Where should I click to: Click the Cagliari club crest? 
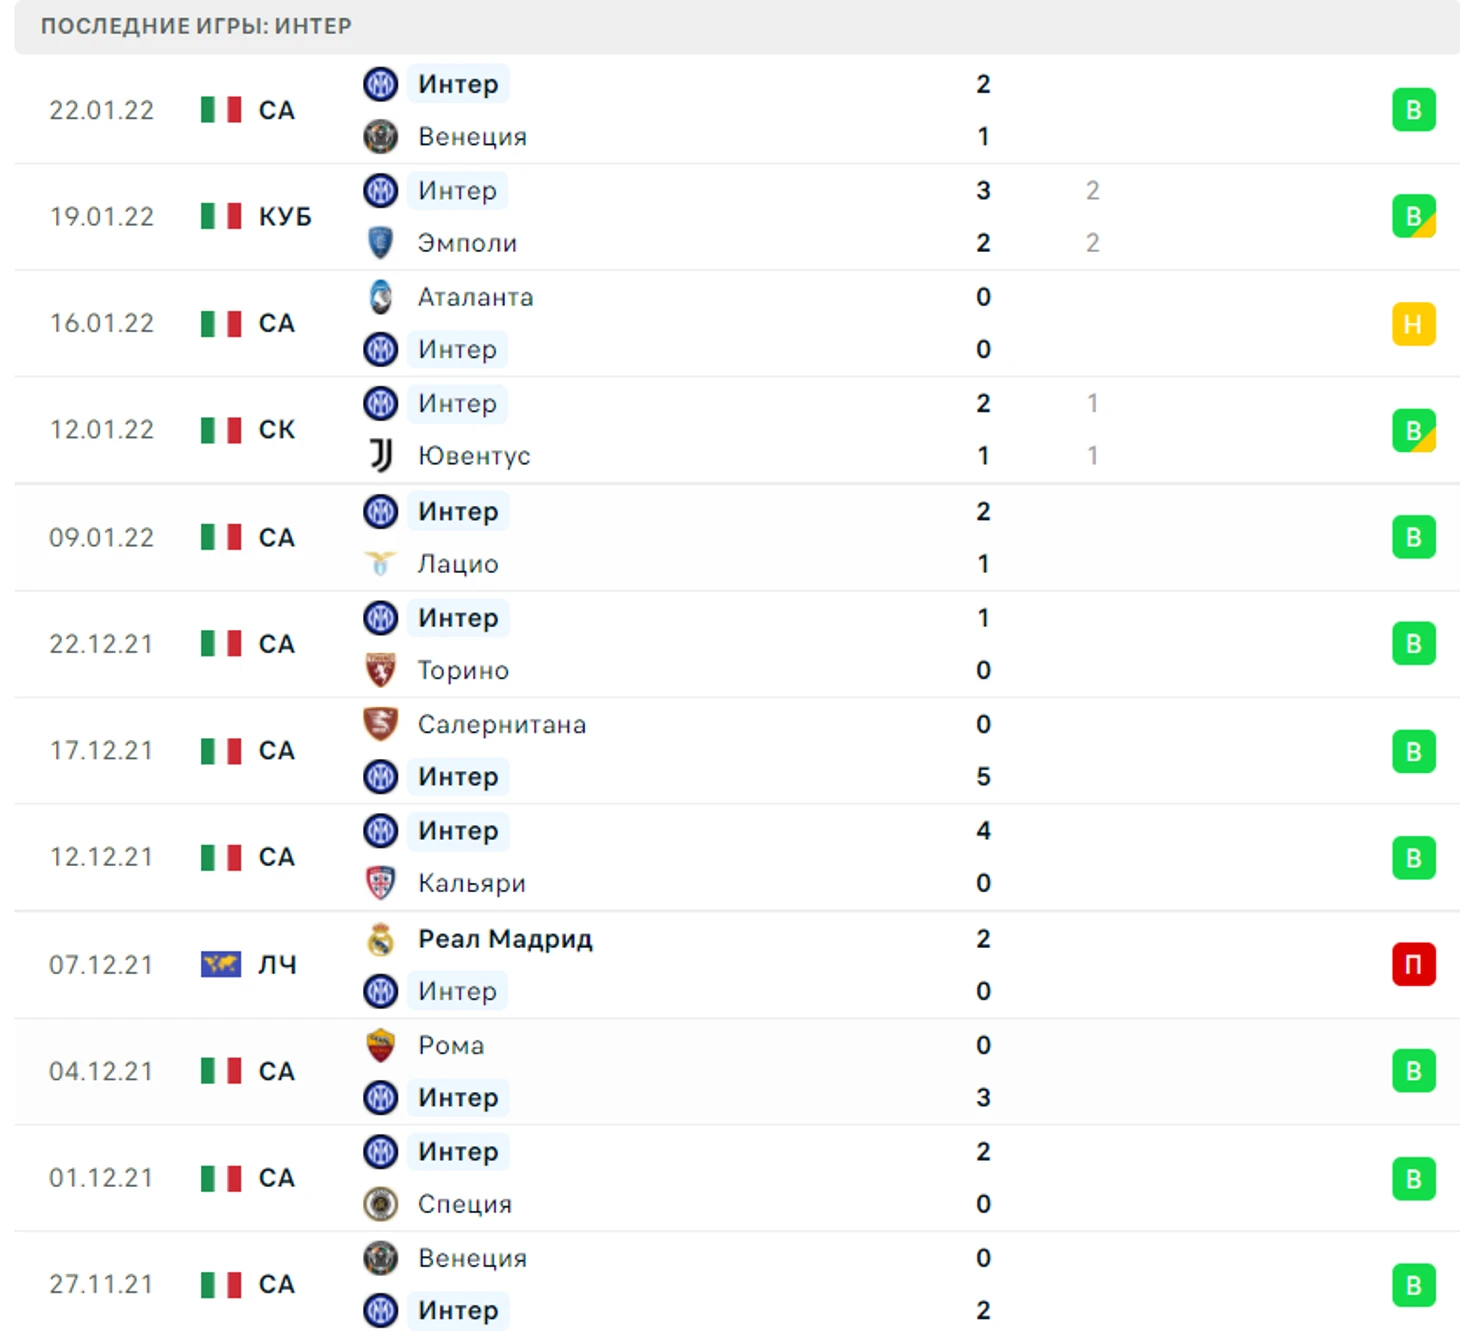(x=380, y=883)
